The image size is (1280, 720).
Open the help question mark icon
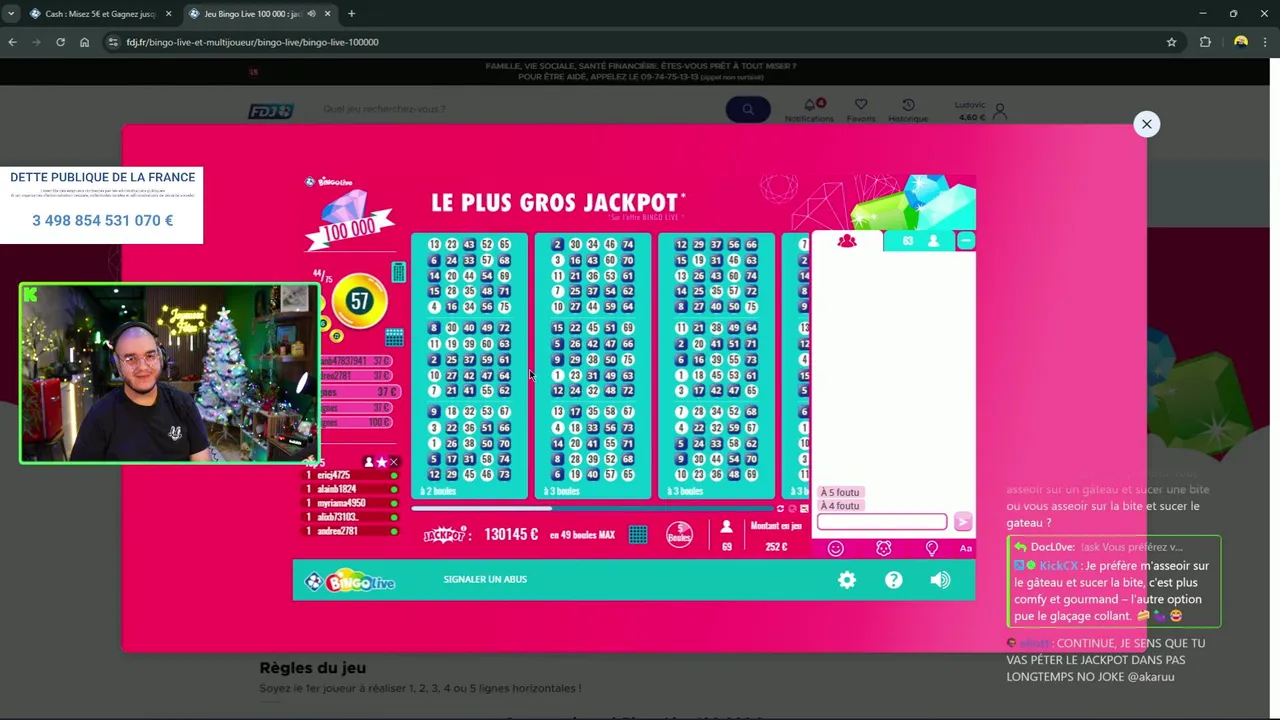894,580
